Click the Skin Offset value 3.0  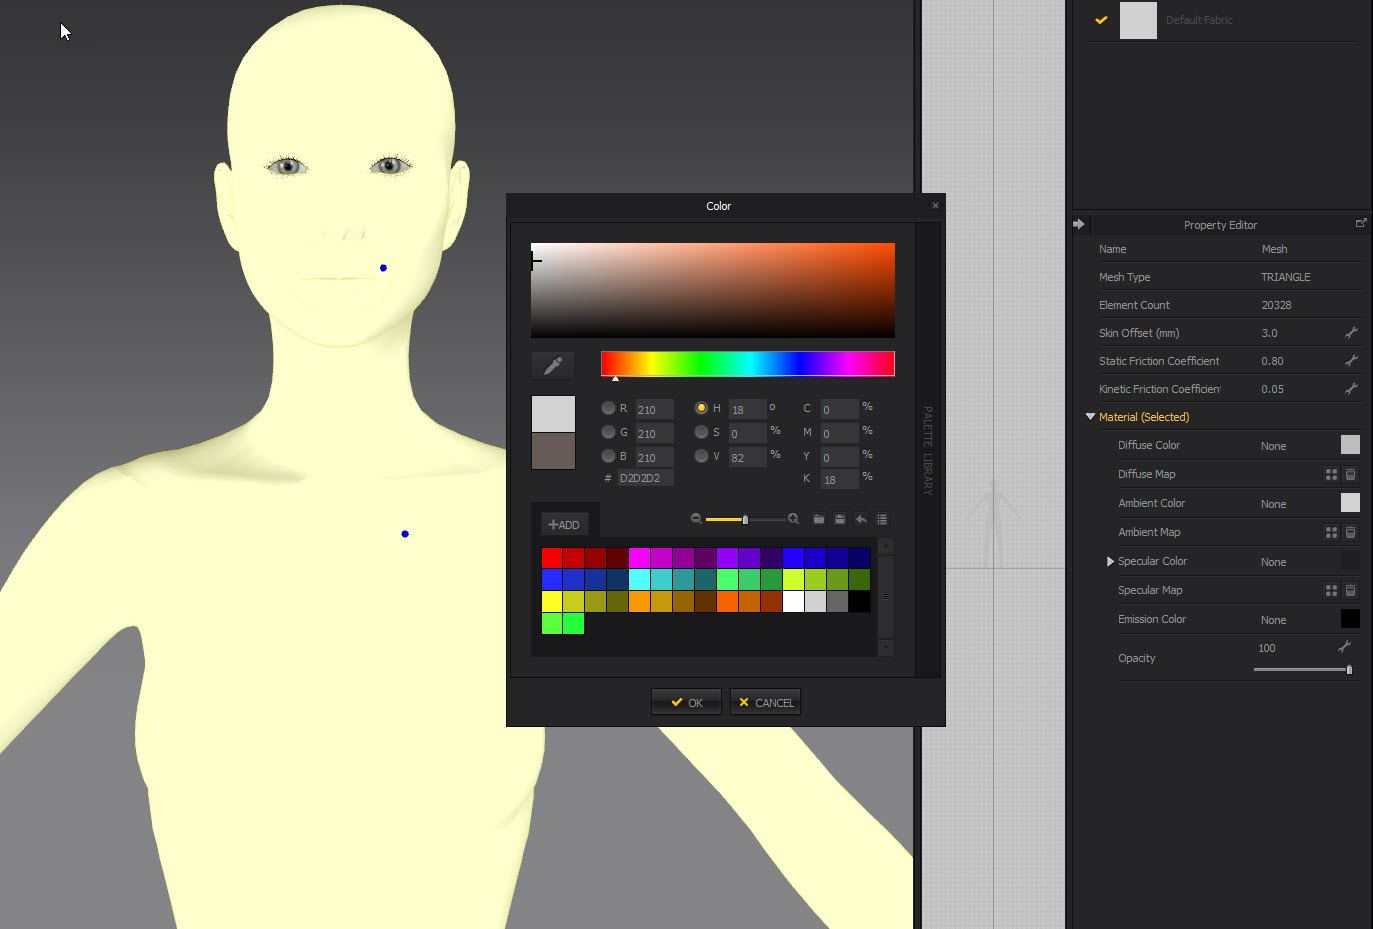pos(1269,333)
